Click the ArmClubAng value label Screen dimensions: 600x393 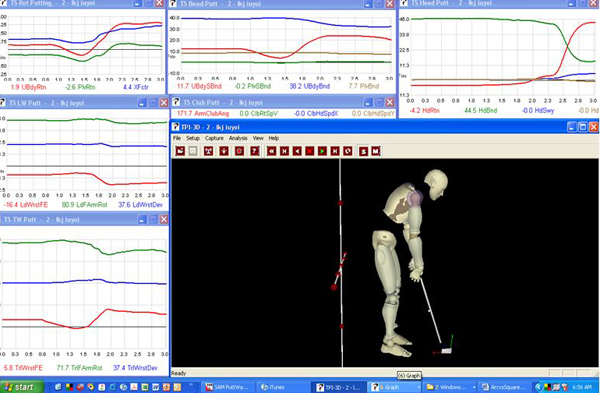coord(203,114)
